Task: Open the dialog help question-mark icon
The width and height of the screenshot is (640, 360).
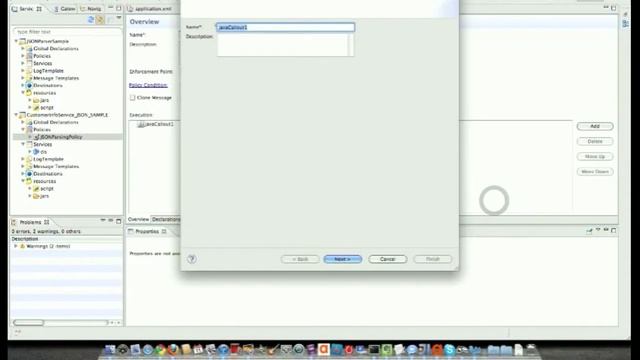Action: (x=192, y=259)
